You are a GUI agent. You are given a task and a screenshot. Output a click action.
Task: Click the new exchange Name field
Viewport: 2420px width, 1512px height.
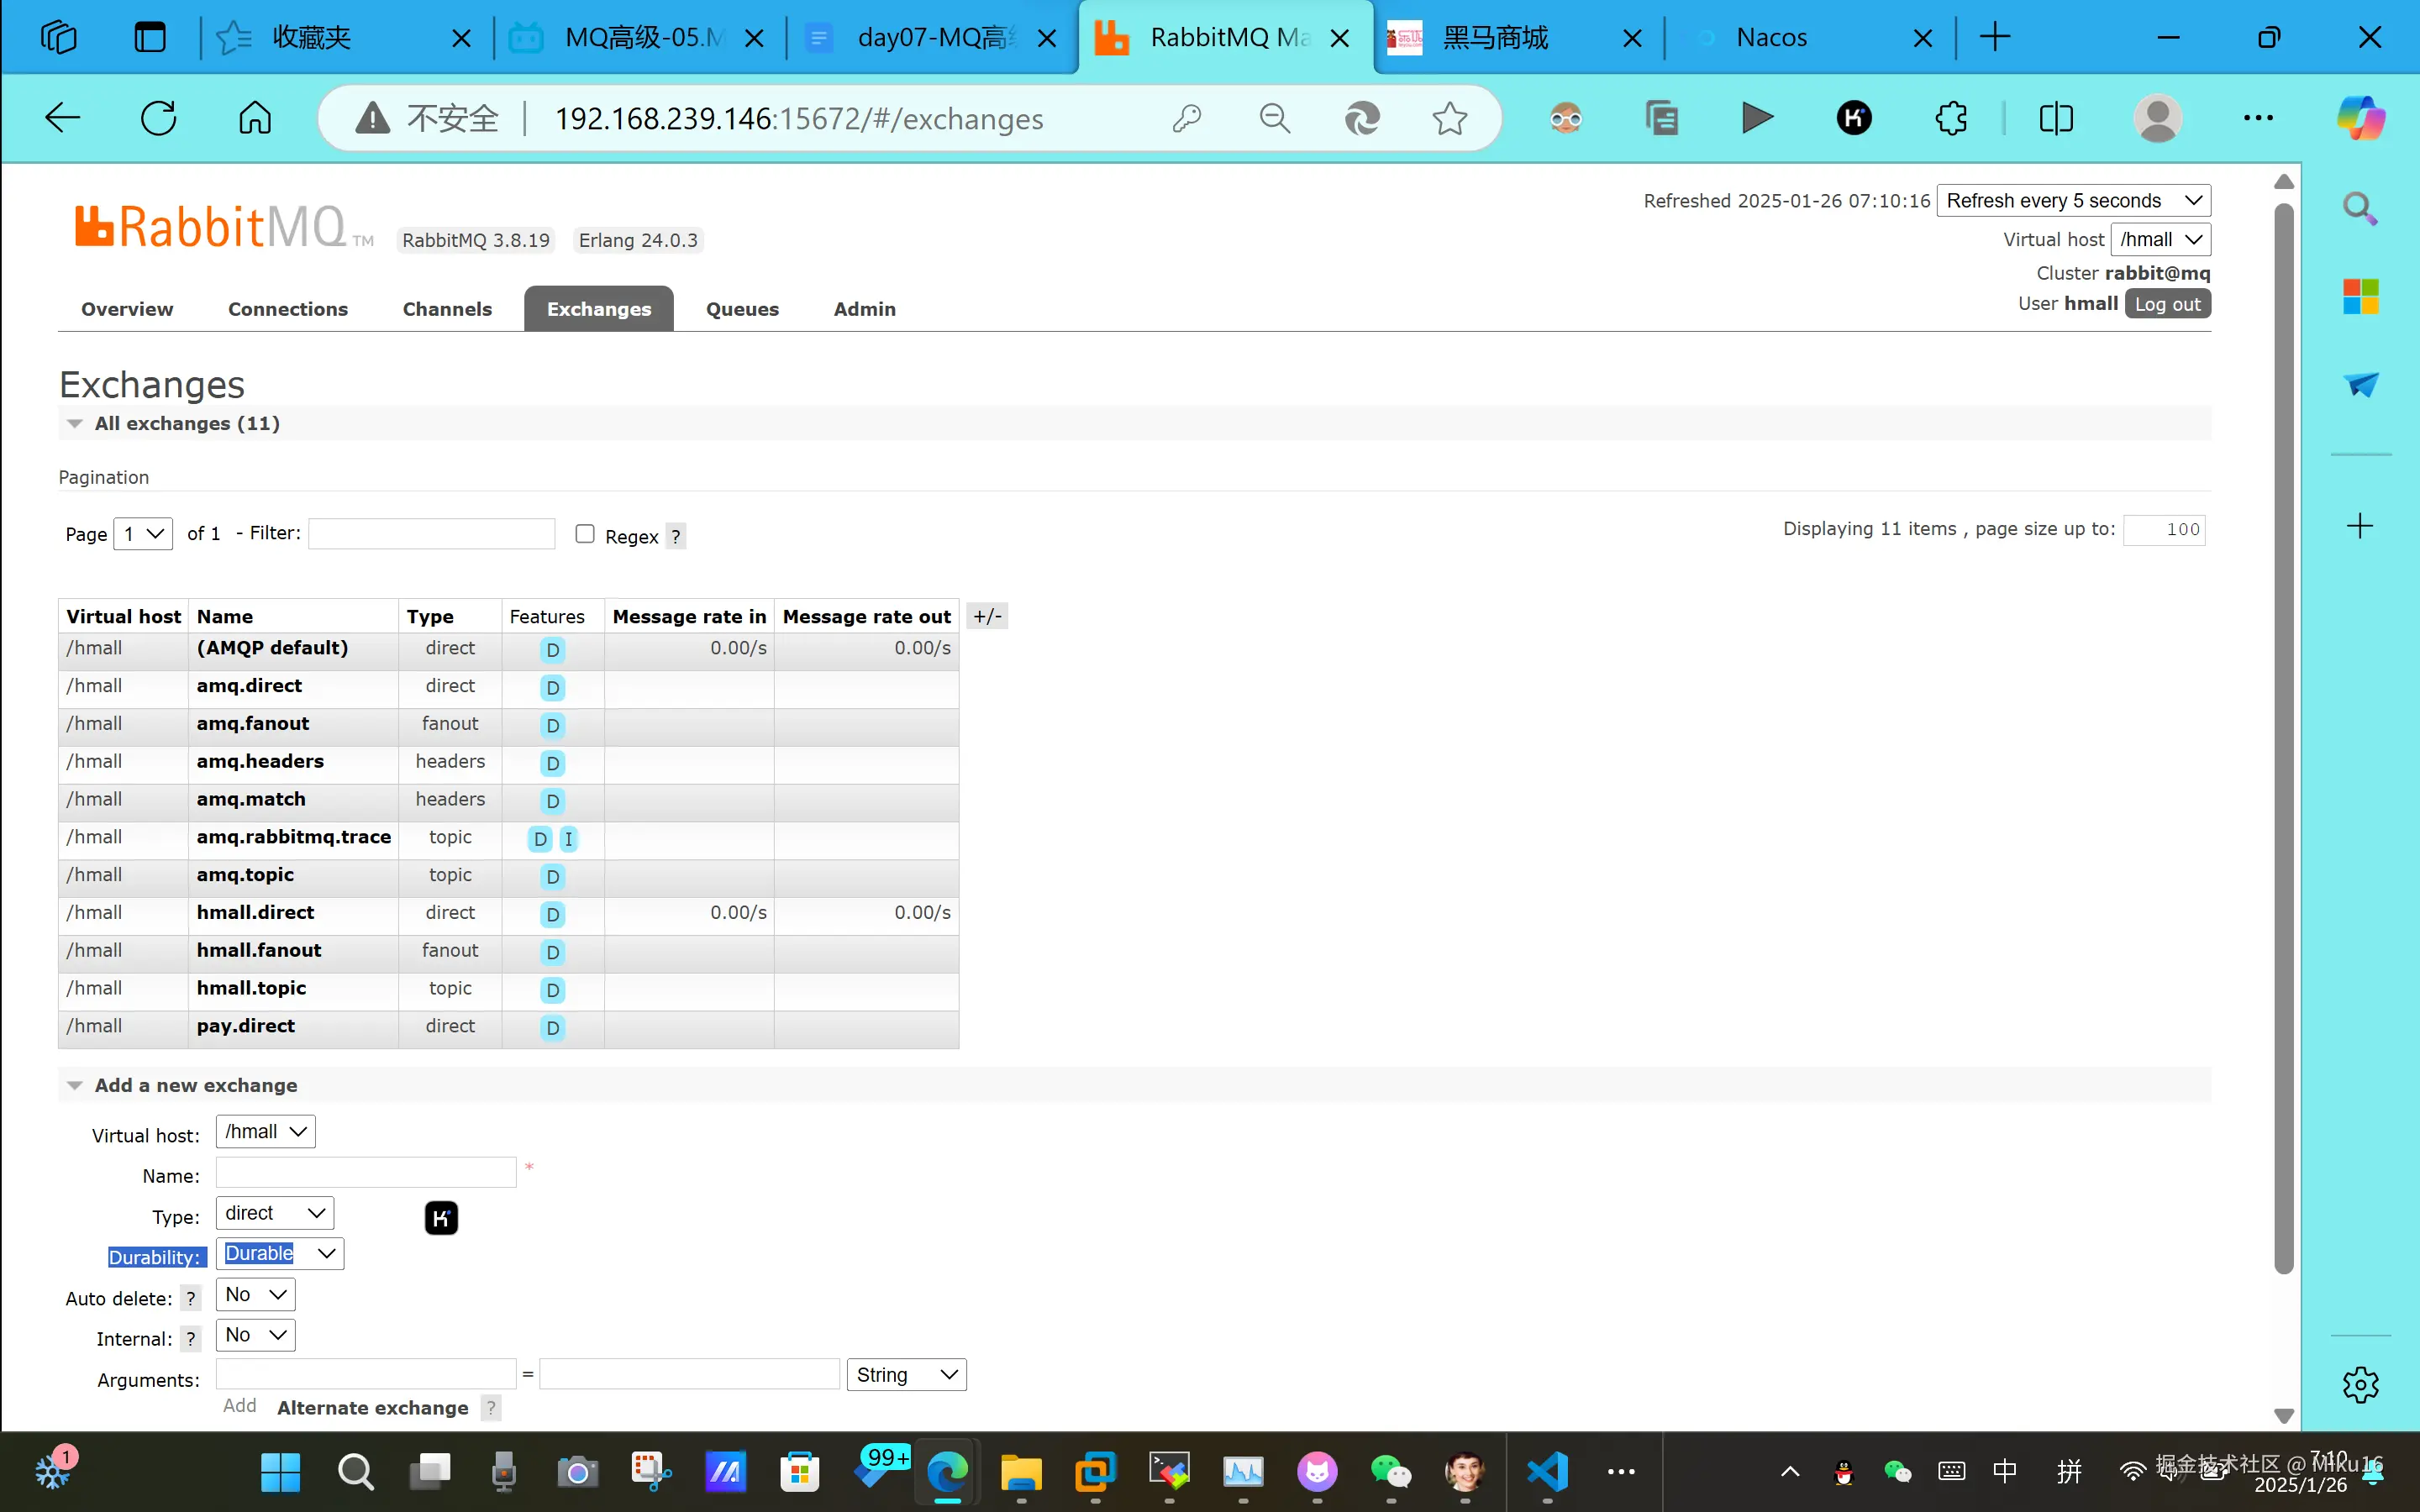tap(366, 1172)
